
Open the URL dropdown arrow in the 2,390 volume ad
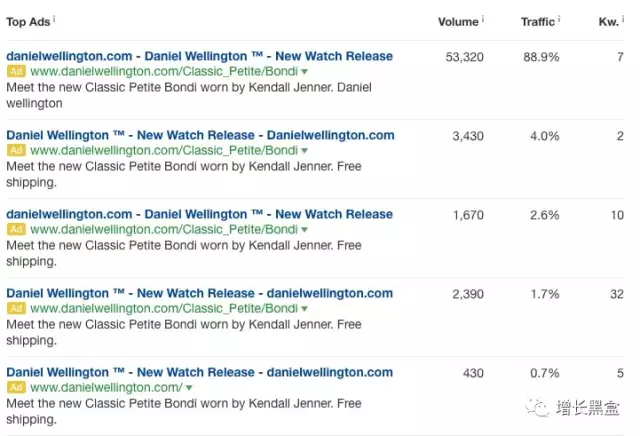click(x=305, y=309)
